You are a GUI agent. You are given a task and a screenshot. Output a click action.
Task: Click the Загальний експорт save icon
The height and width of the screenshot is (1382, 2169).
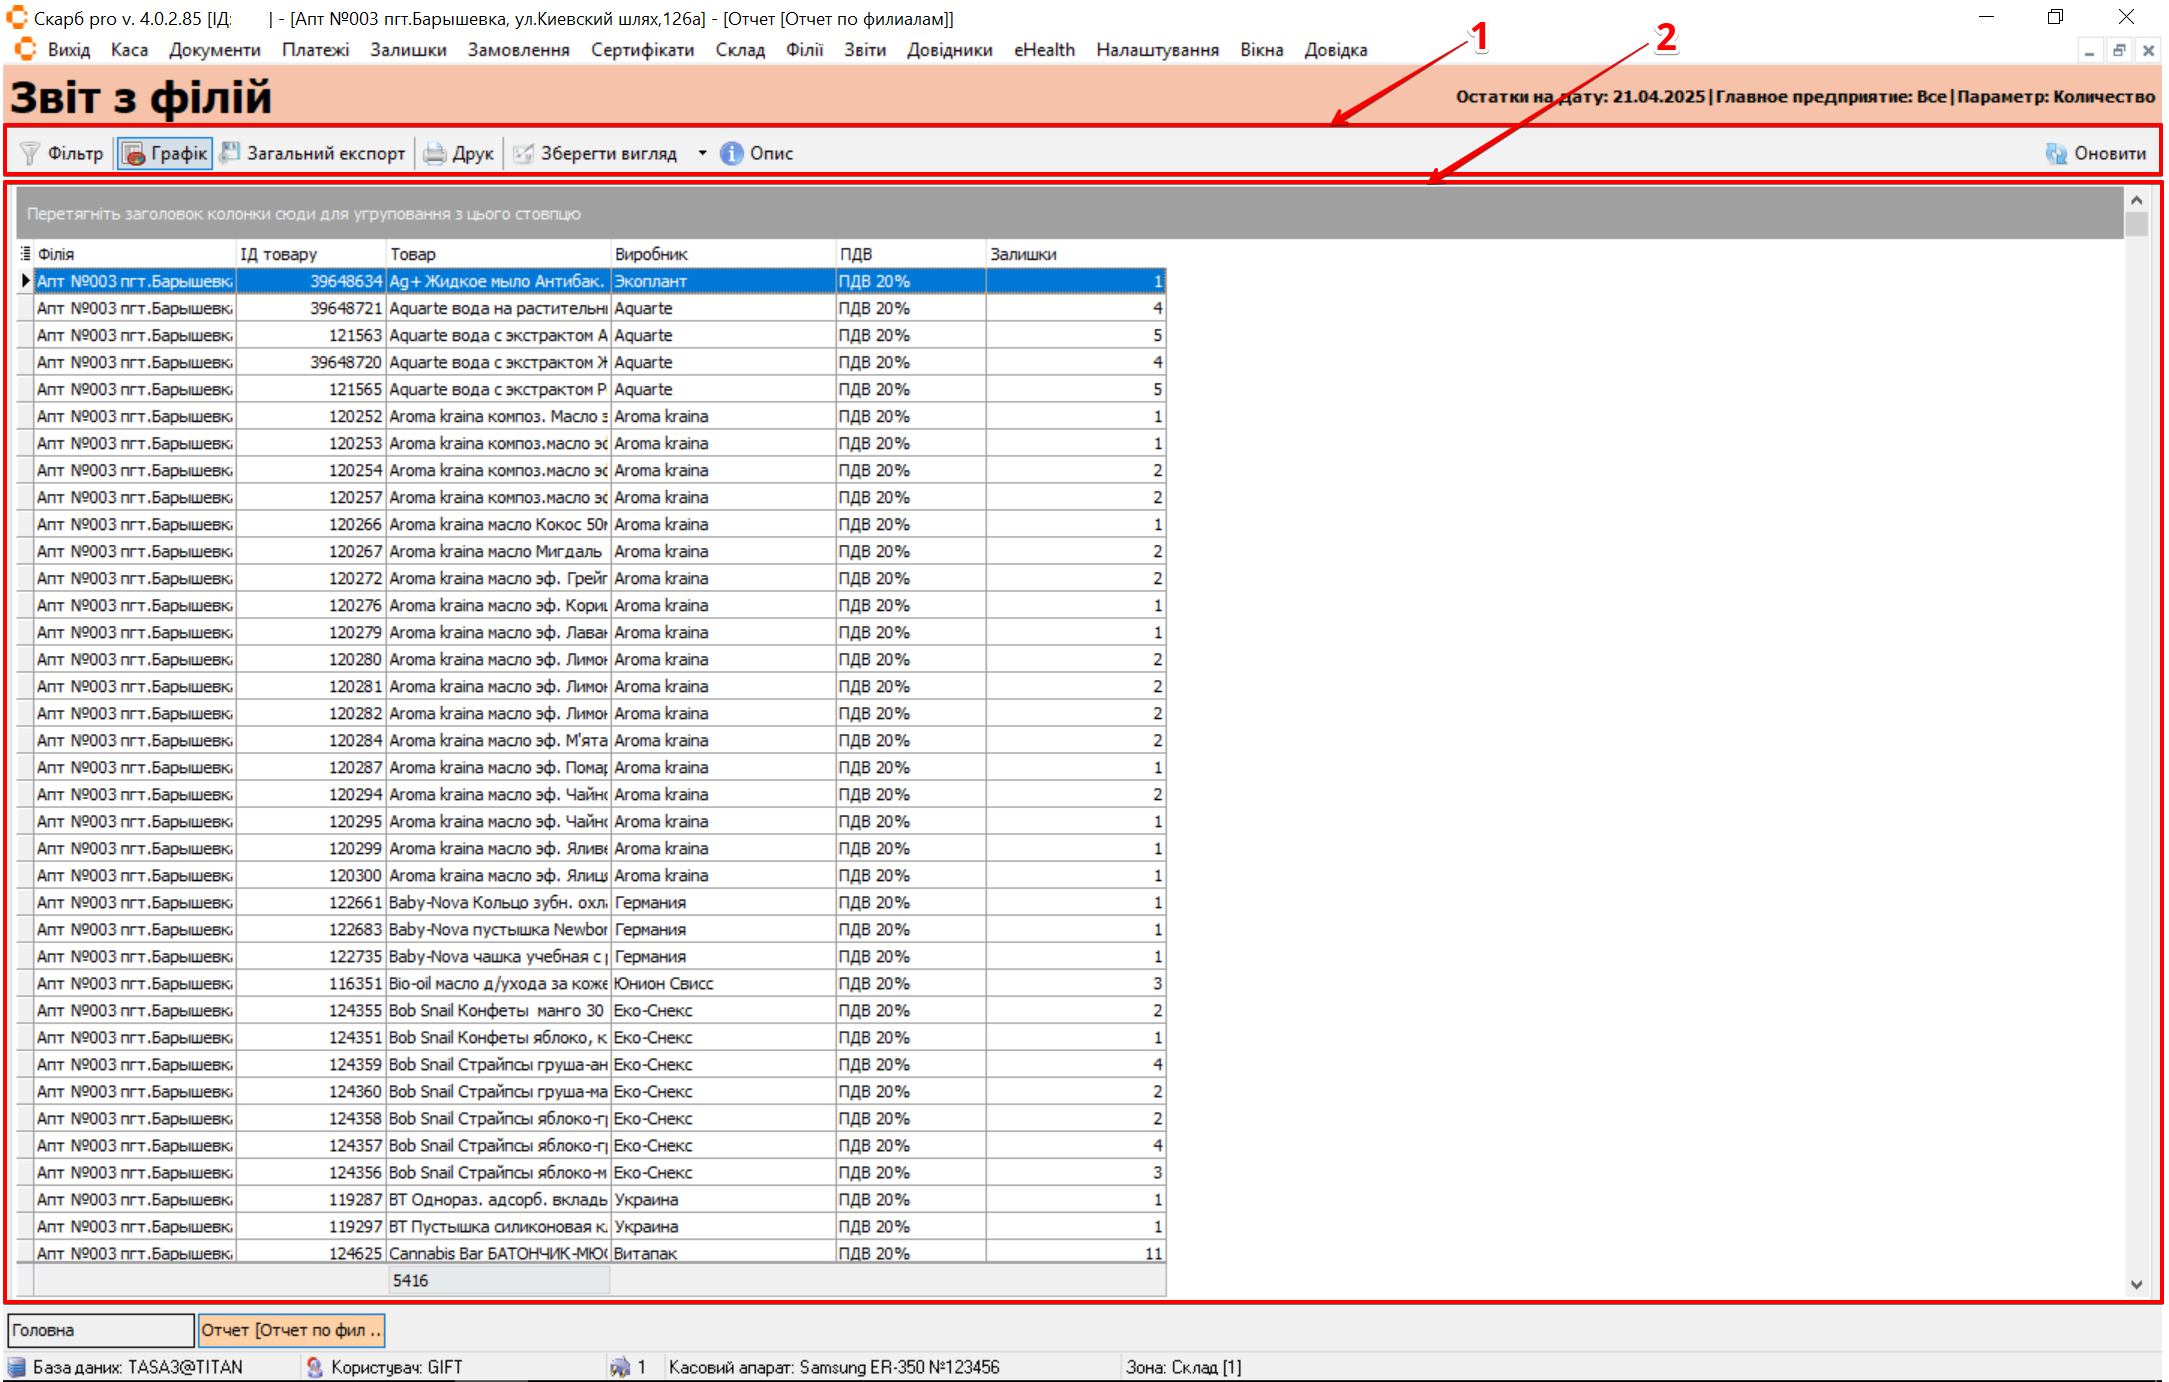(230, 153)
